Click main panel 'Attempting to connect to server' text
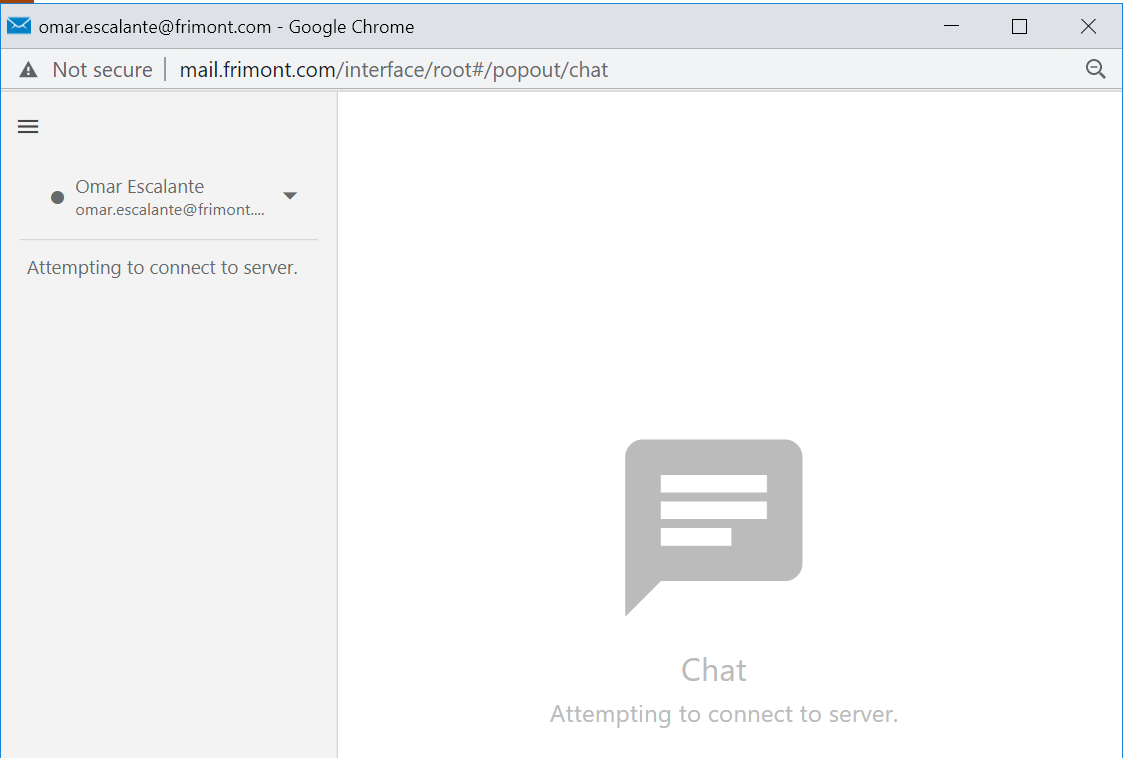1123x758 pixels. click(x=723, y=714)
